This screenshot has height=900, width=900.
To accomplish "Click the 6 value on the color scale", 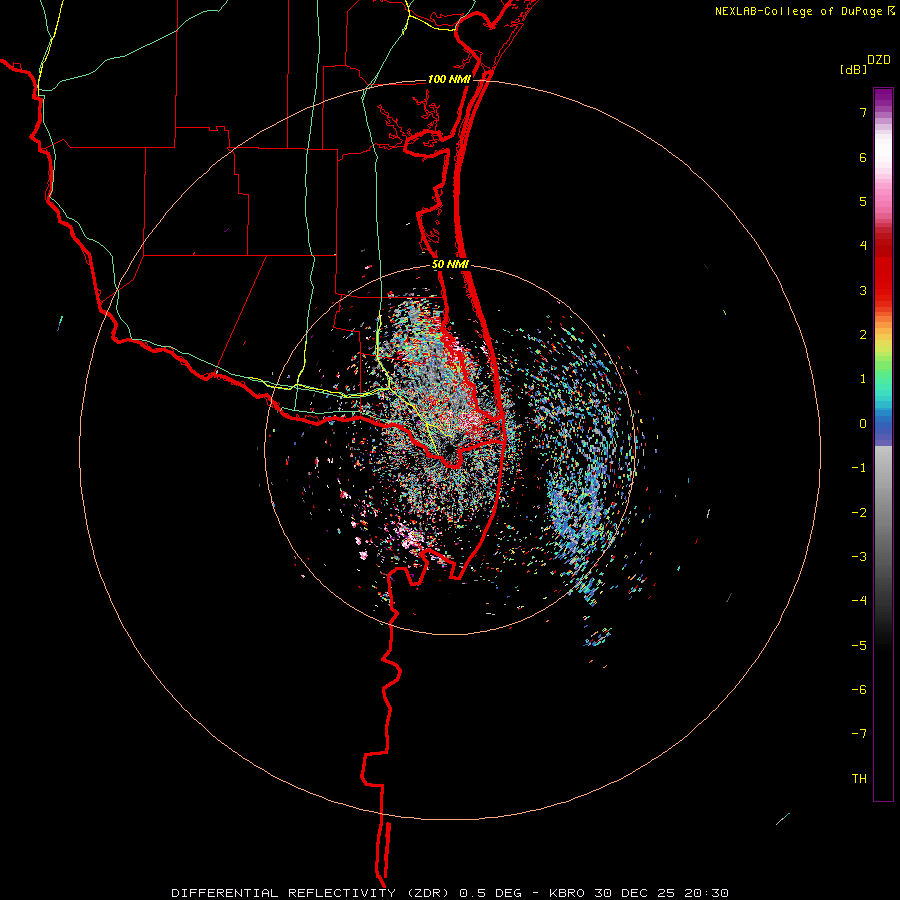I will (x=863, y=157).
